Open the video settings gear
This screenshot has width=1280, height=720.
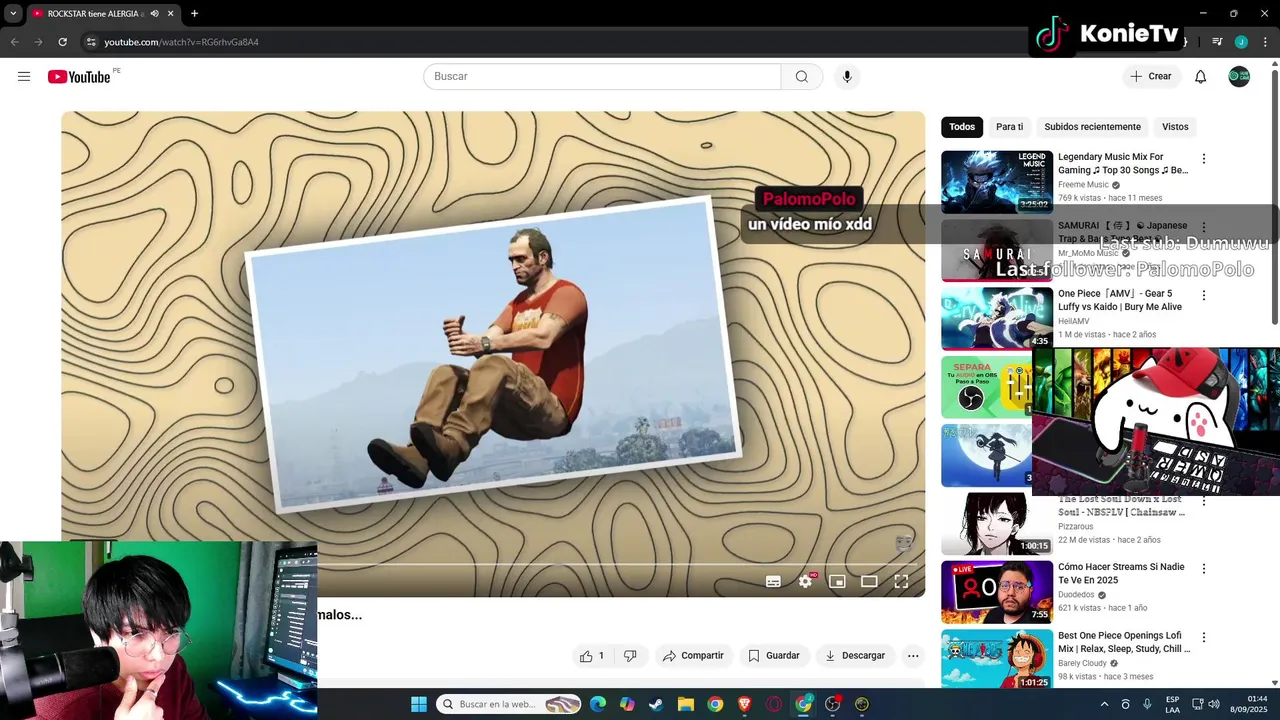pyautogui.click(x=805, y=581)
